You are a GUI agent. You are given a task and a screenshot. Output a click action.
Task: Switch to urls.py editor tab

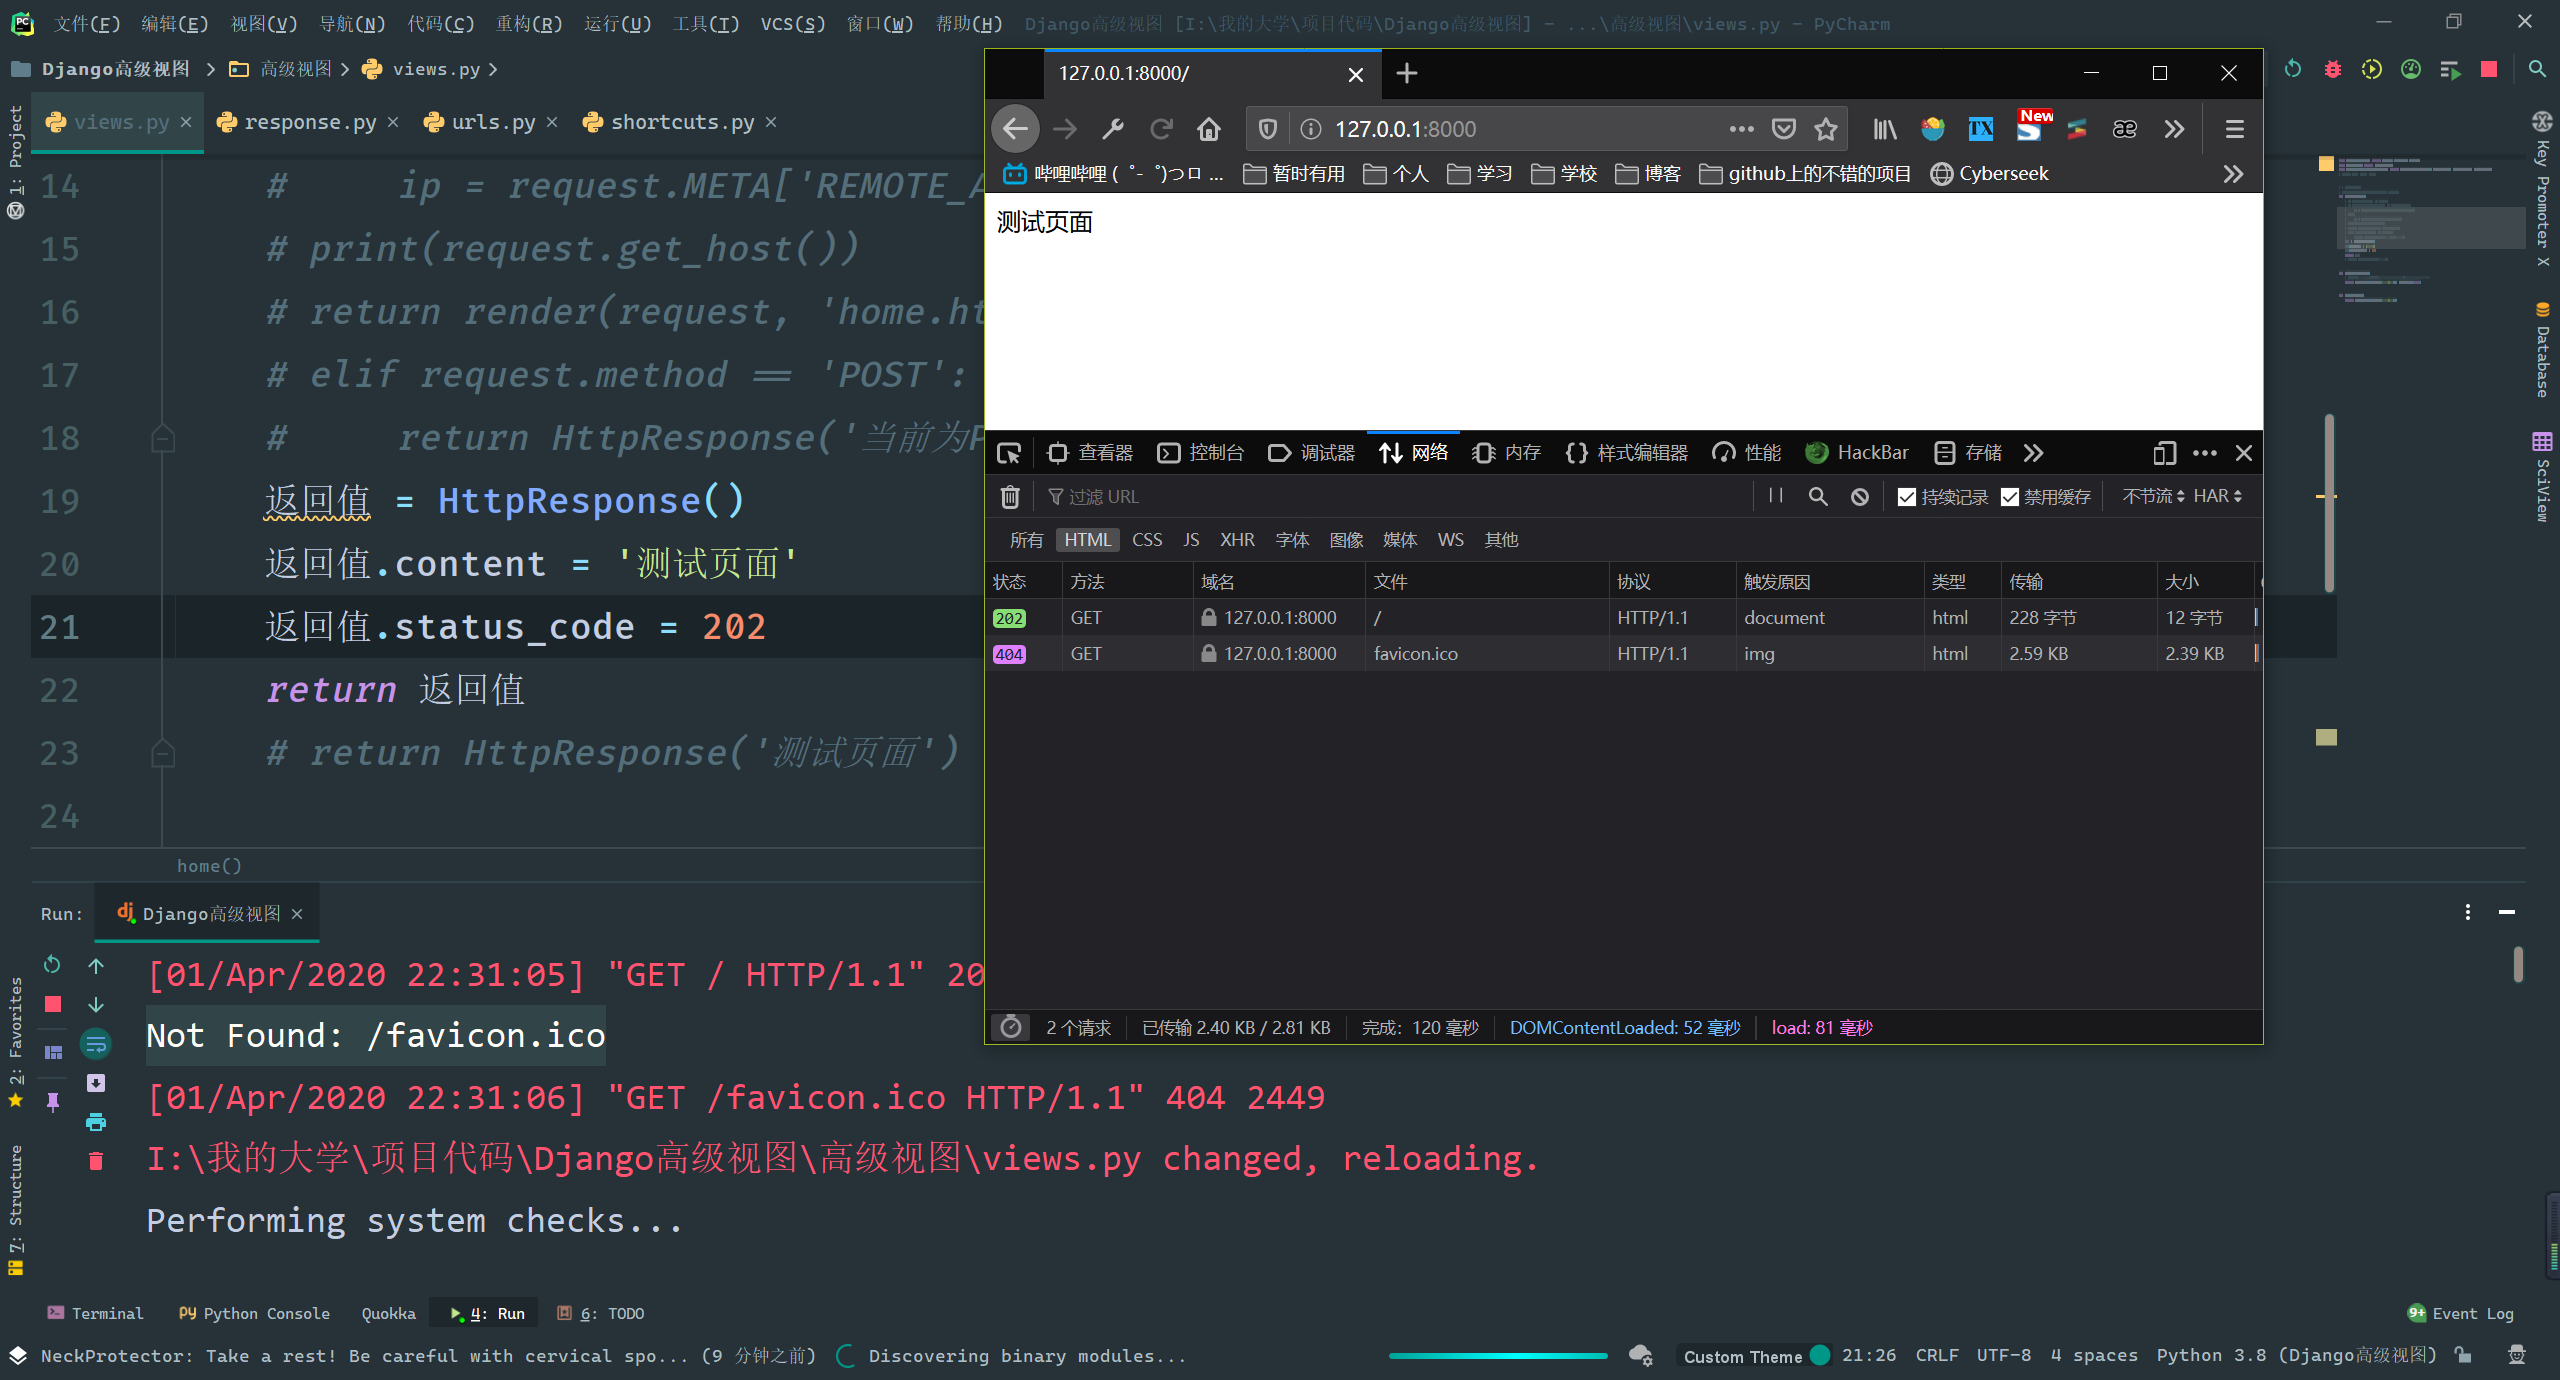pos(492,122)
